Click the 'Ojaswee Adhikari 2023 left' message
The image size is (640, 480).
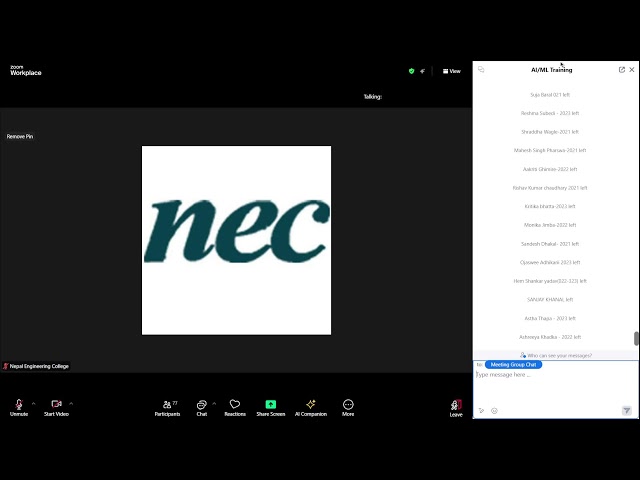550,262
